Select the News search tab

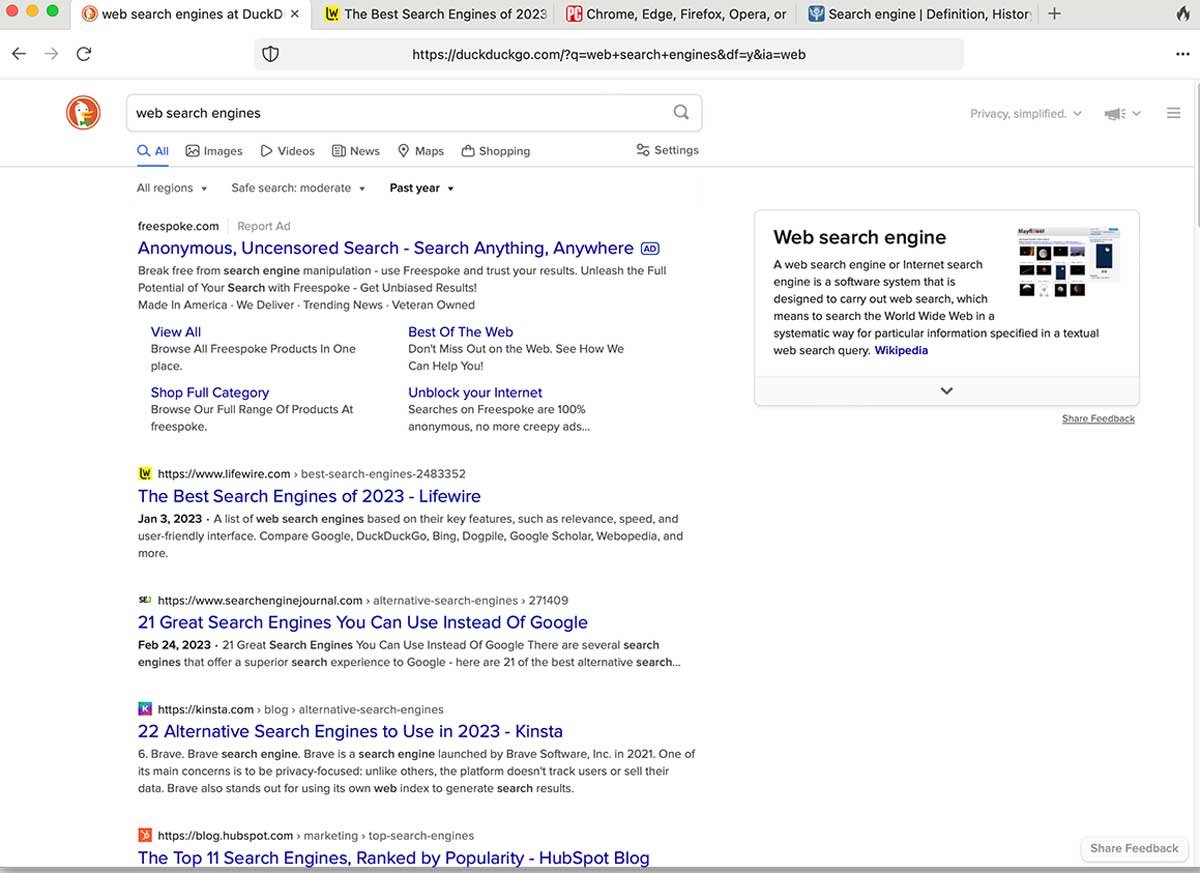355,150
